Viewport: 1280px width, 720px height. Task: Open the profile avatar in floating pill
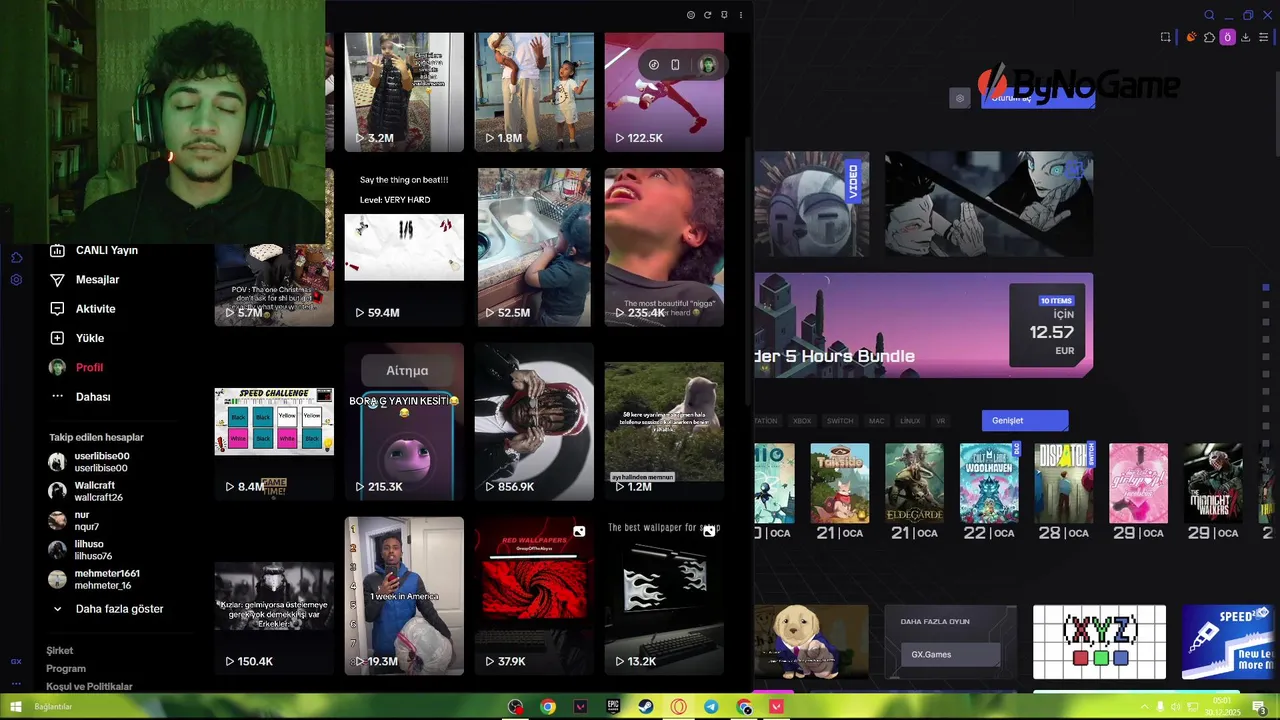pos(707,65)
